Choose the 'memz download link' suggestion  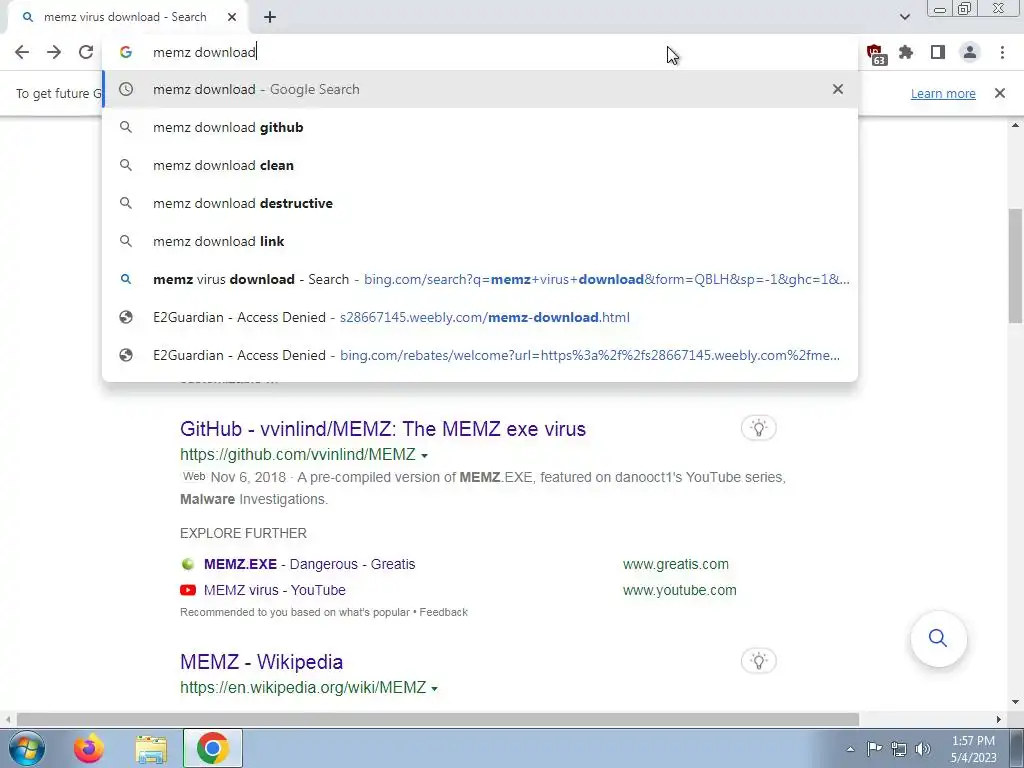coord(480,241)
